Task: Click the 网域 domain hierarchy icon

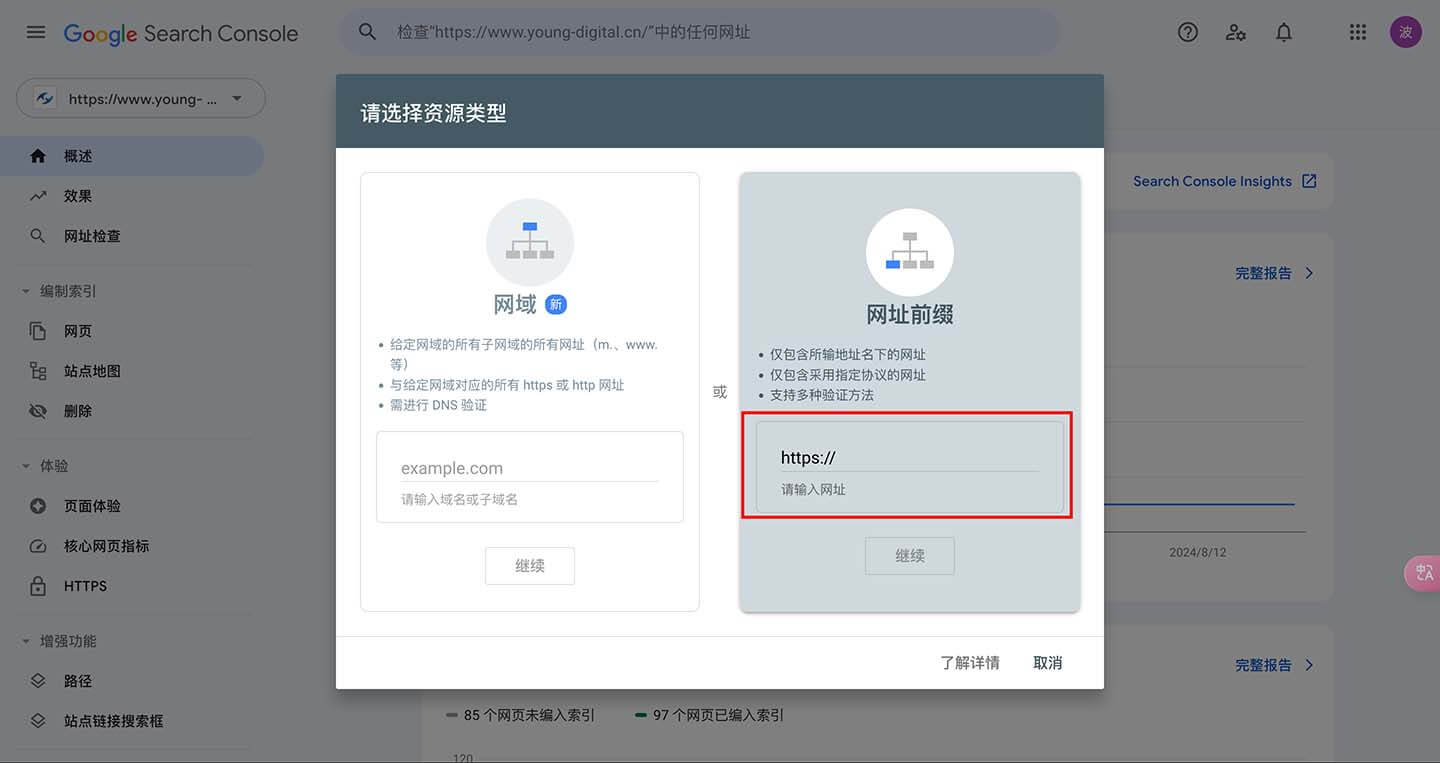Action: (x=530, y=242)
